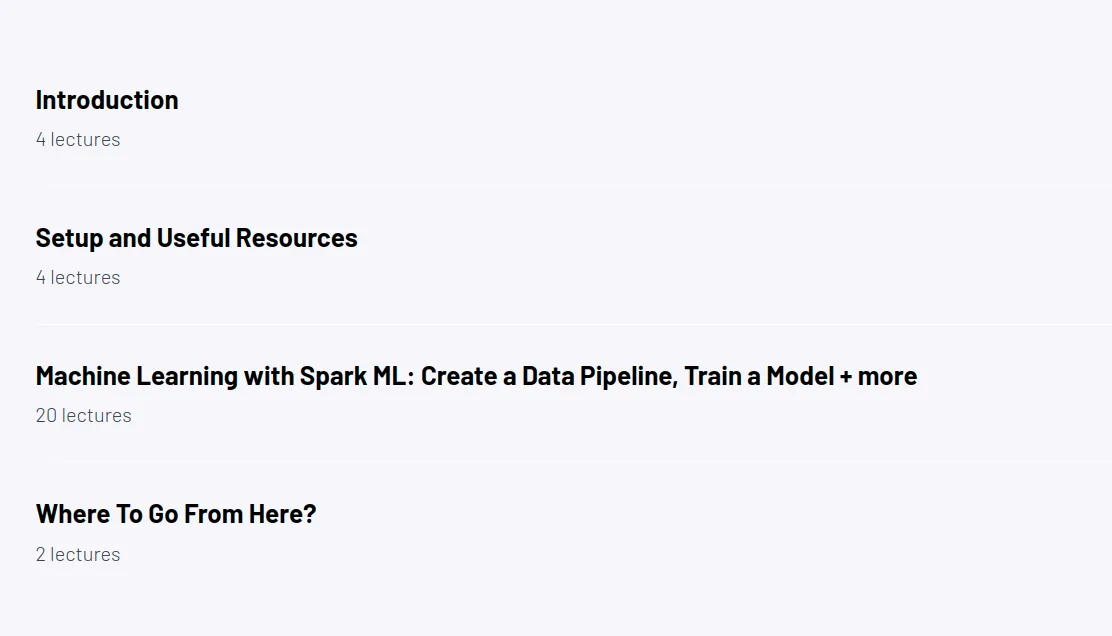Click the words Train a Model + more

coord(801,376)
